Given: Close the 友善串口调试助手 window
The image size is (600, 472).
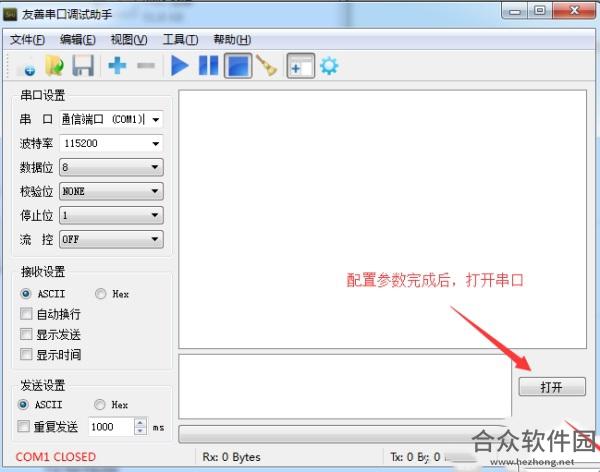Looking at the screenshot, I should pyautogui.click(x=574, y=11).
